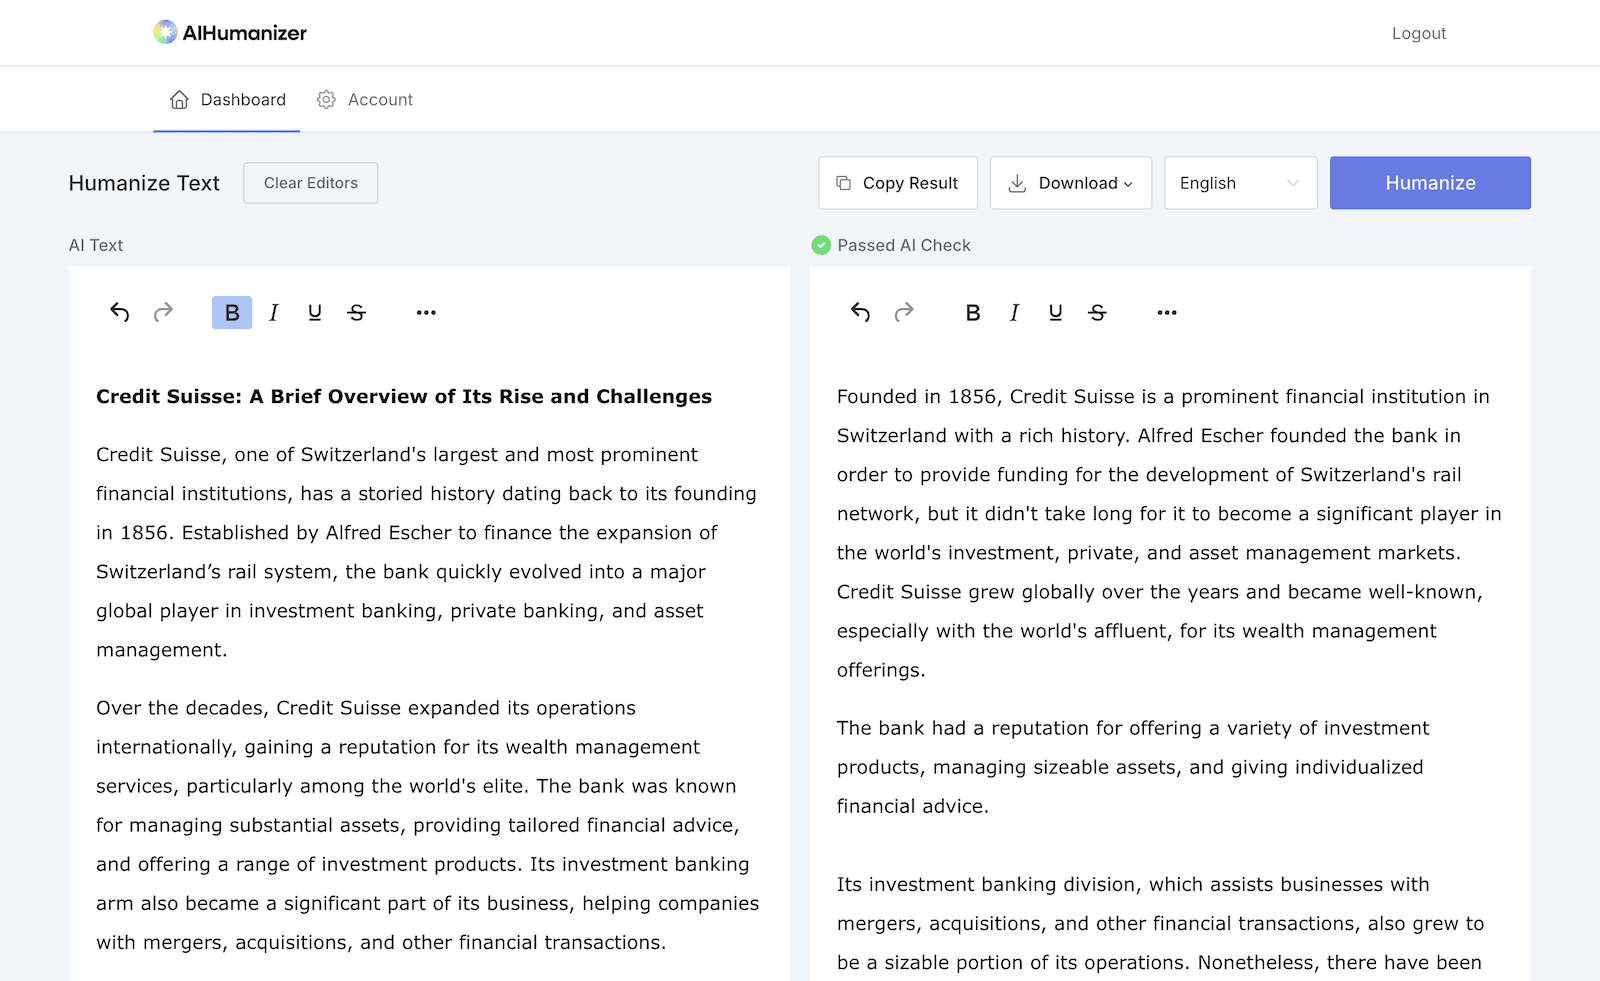This screenshot has width=1600, height=981.
Task: Open the English language selector
Action: 1240,183
